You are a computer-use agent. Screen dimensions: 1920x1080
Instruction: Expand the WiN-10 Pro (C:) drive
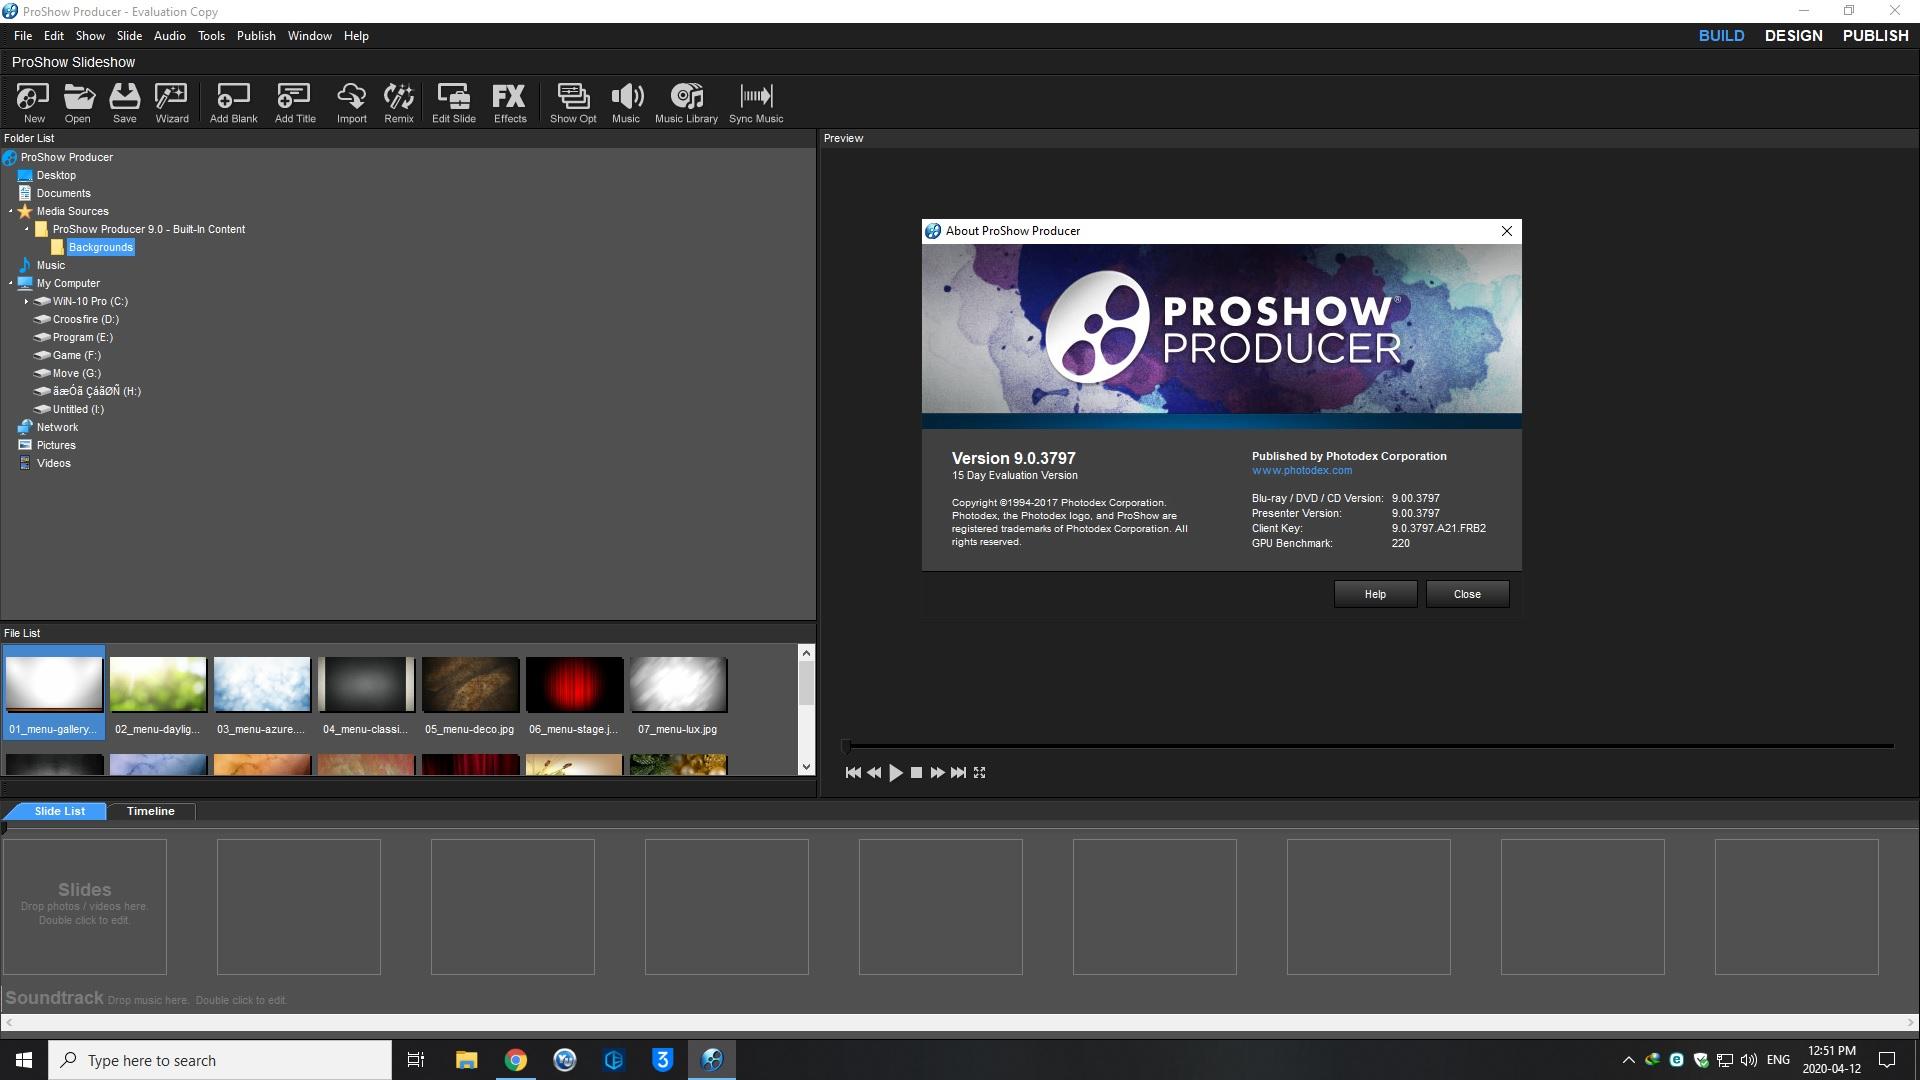(27, 301)
